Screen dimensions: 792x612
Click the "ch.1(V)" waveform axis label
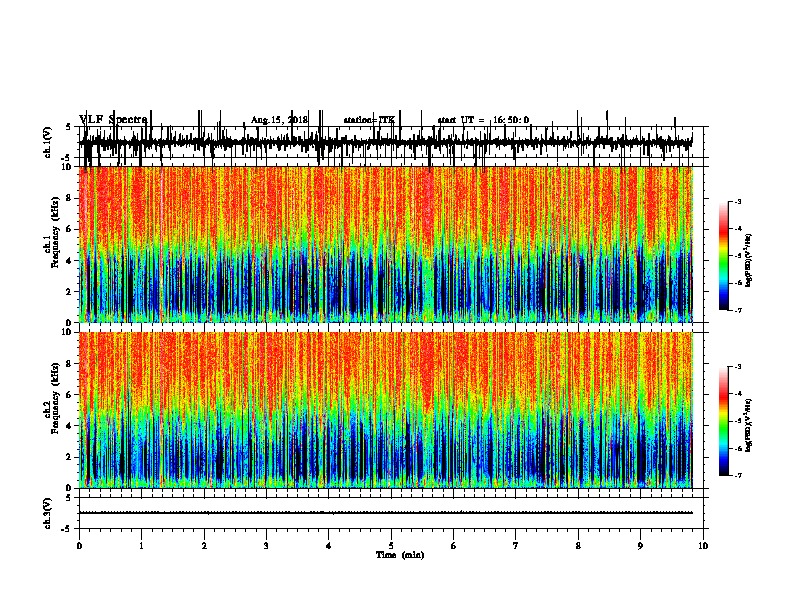tap(47, 142)
